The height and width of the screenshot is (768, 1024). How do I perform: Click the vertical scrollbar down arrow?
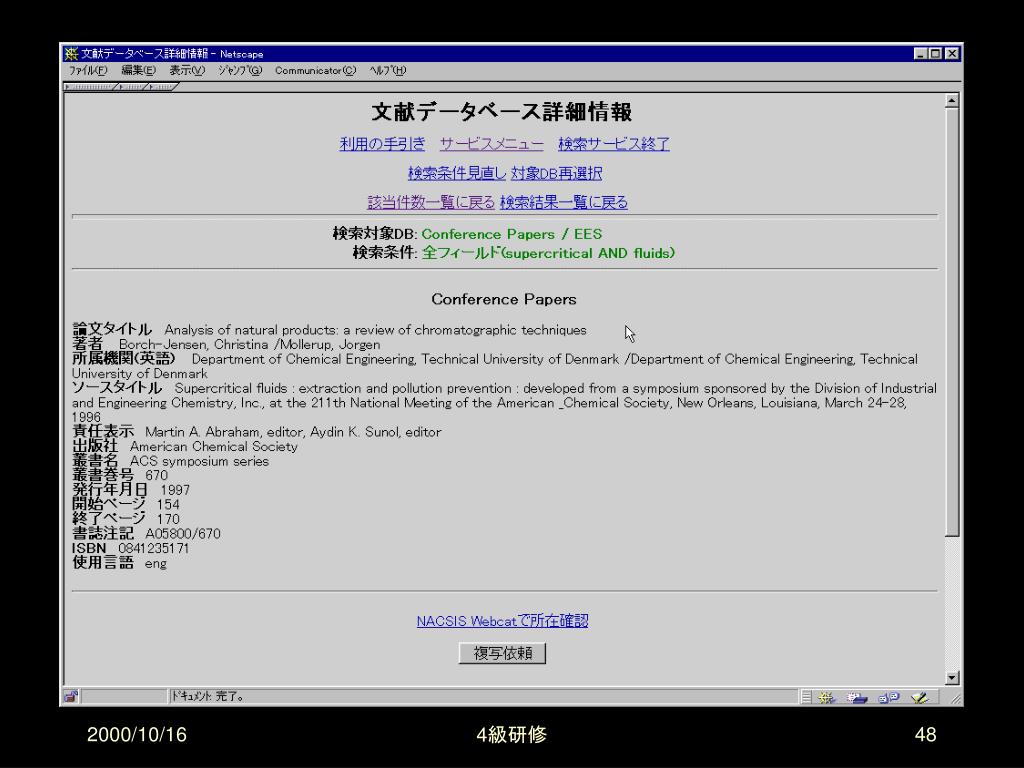pos(952,678)
